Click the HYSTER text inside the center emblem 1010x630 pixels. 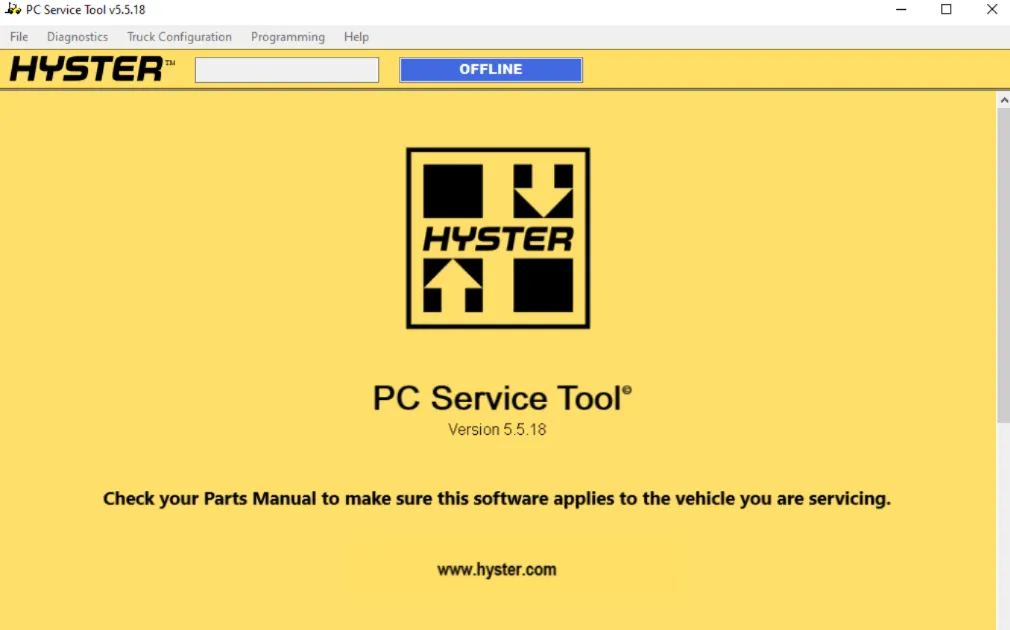498,239
